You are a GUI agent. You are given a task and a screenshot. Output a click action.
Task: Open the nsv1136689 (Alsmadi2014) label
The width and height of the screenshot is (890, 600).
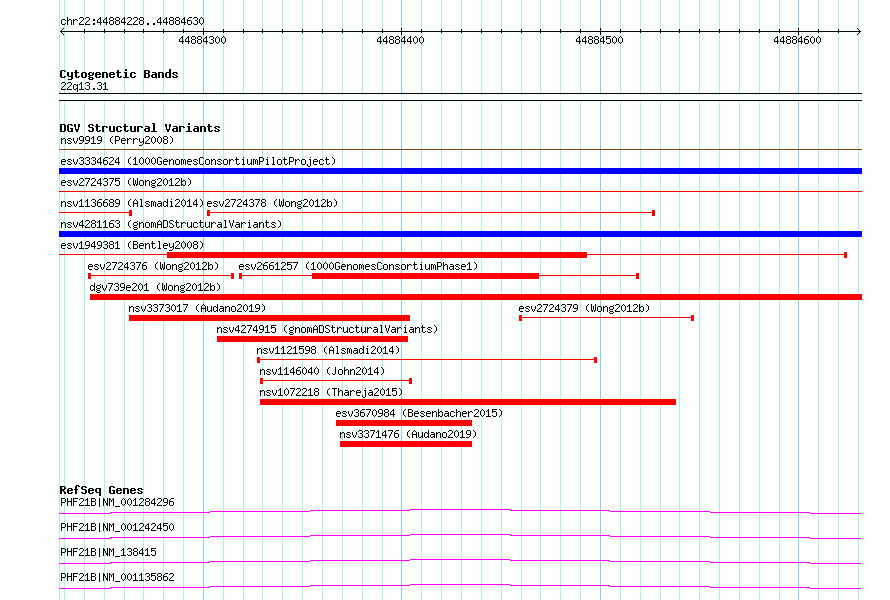tap(132, 203)
